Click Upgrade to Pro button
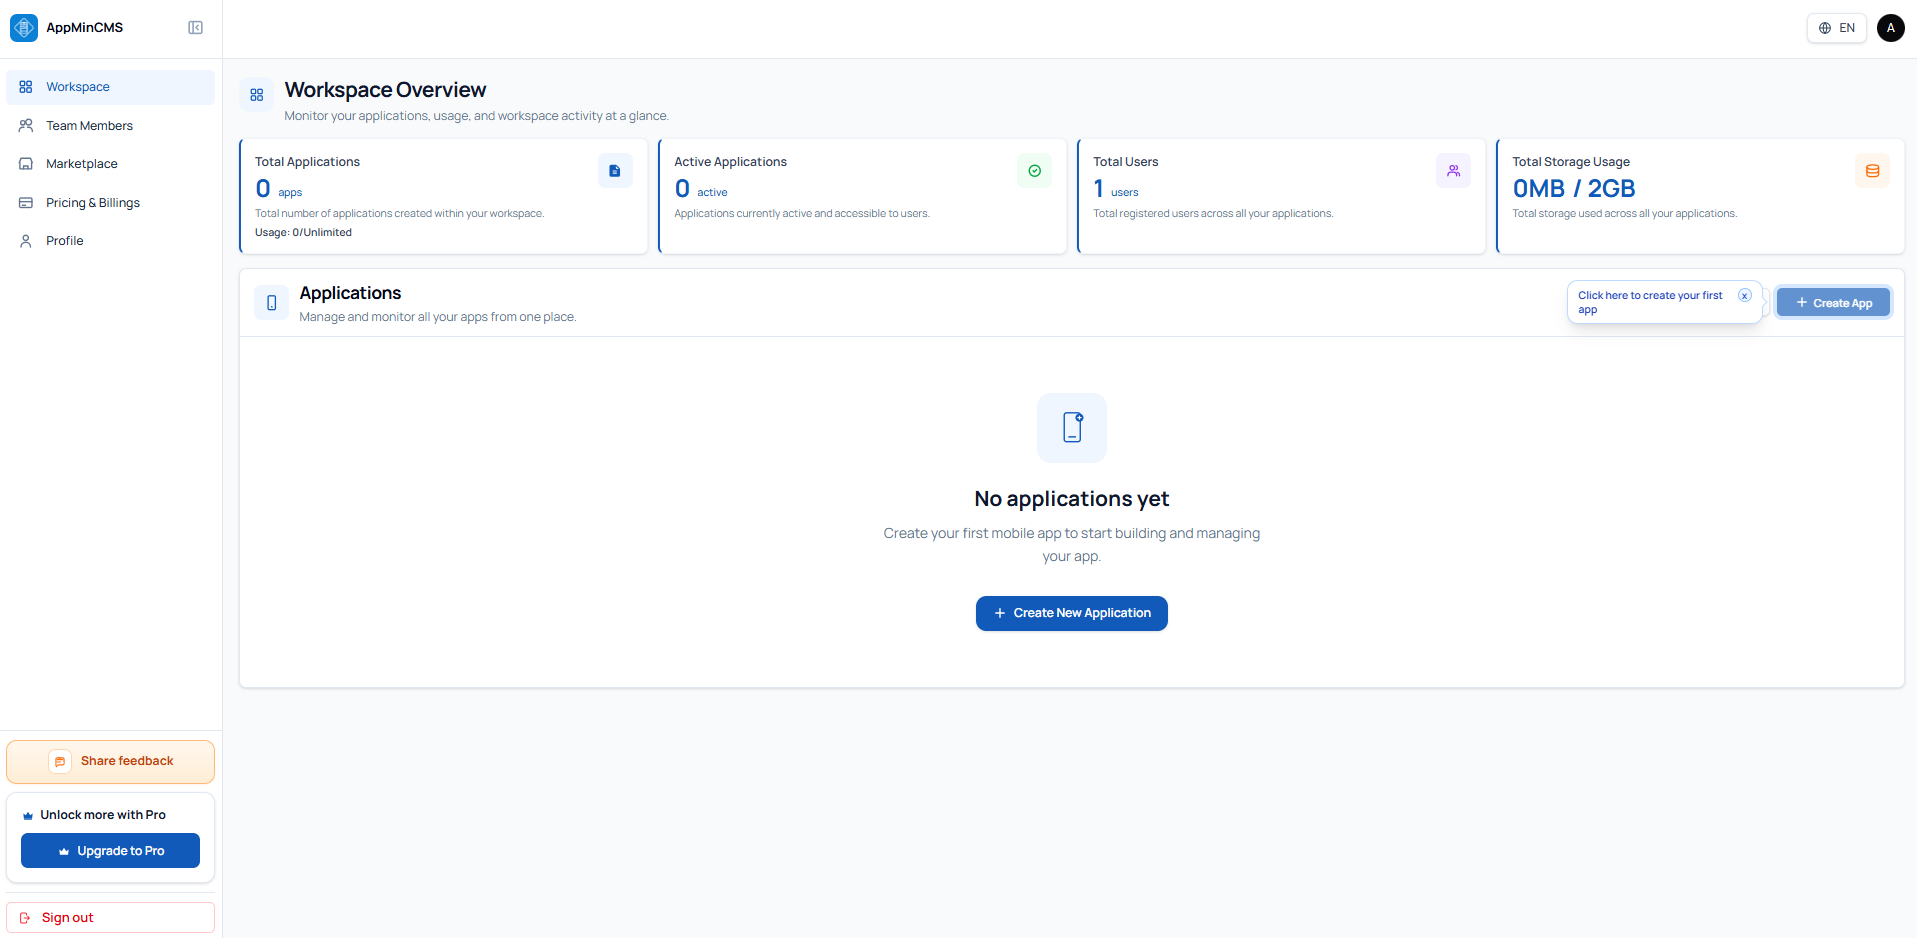The height and width of the screenshot is (938, 1917). click(x=110, y=851)
